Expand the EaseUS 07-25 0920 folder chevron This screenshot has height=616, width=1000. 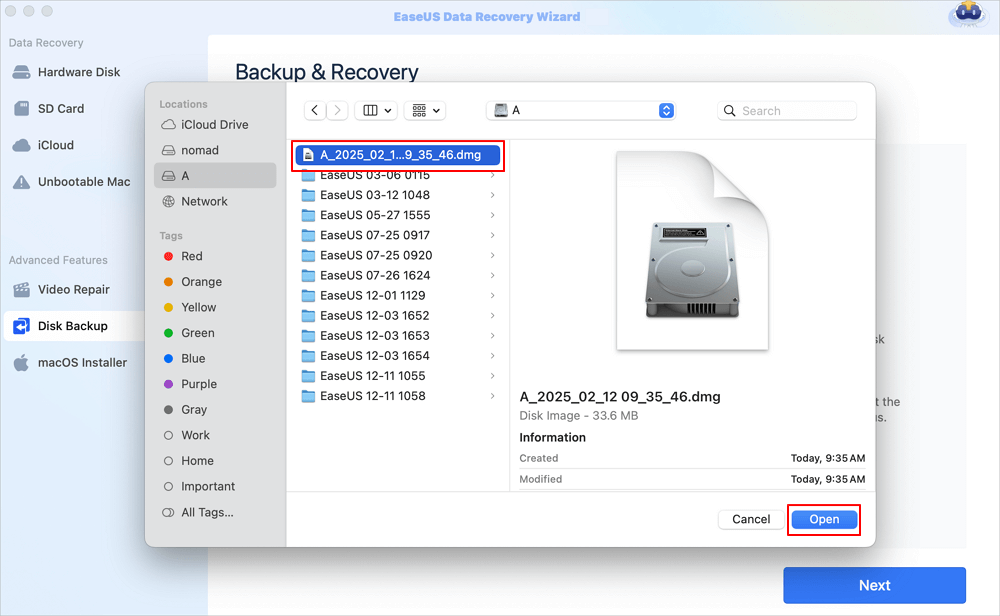492,255
